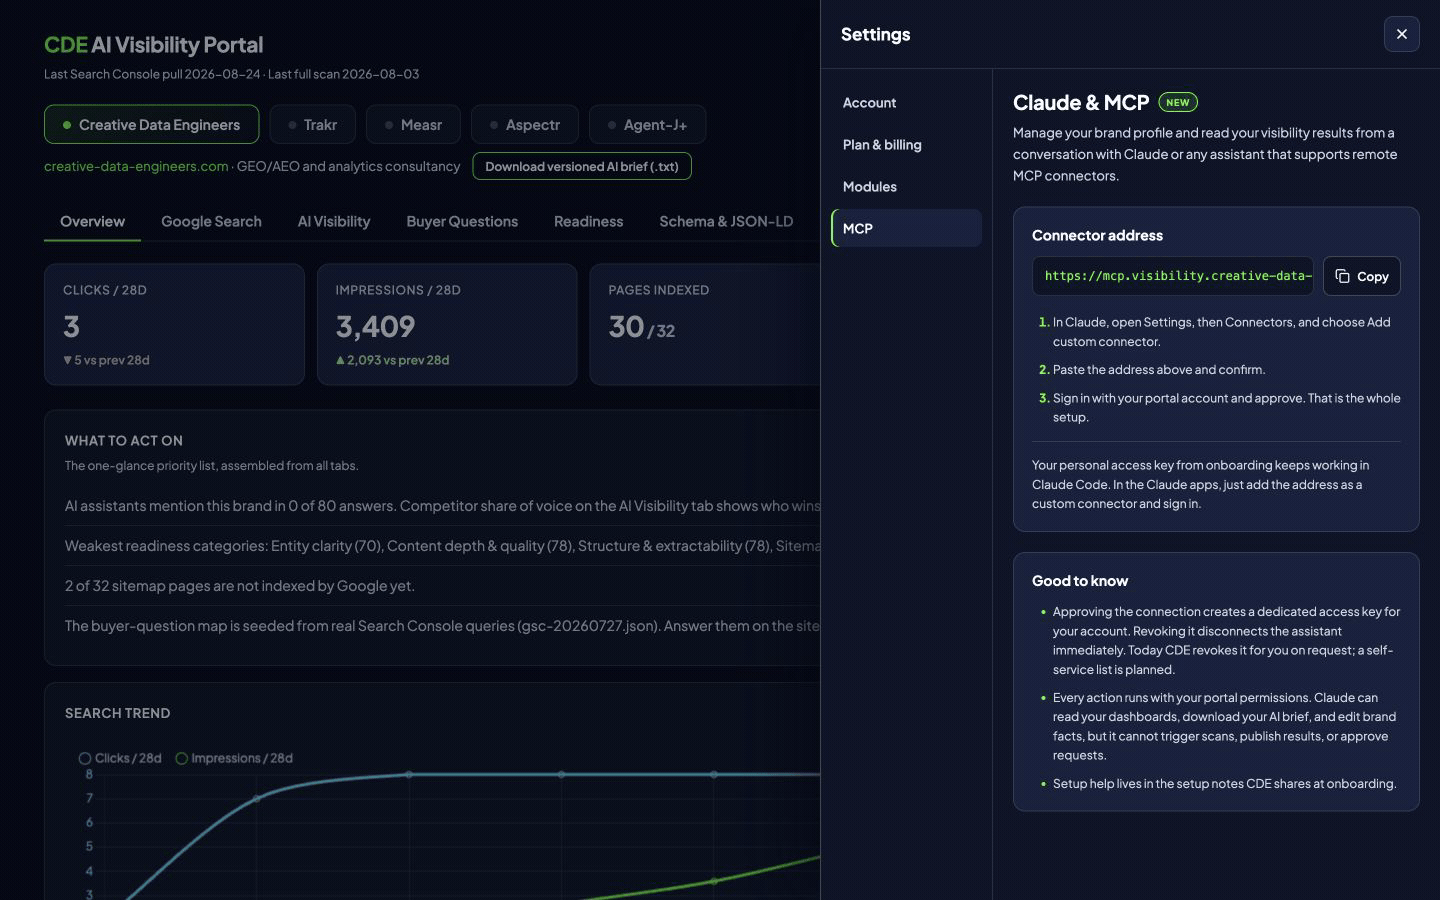1440x900 pixels.
Task: Open Account settings section
Action: pos(906,102)
